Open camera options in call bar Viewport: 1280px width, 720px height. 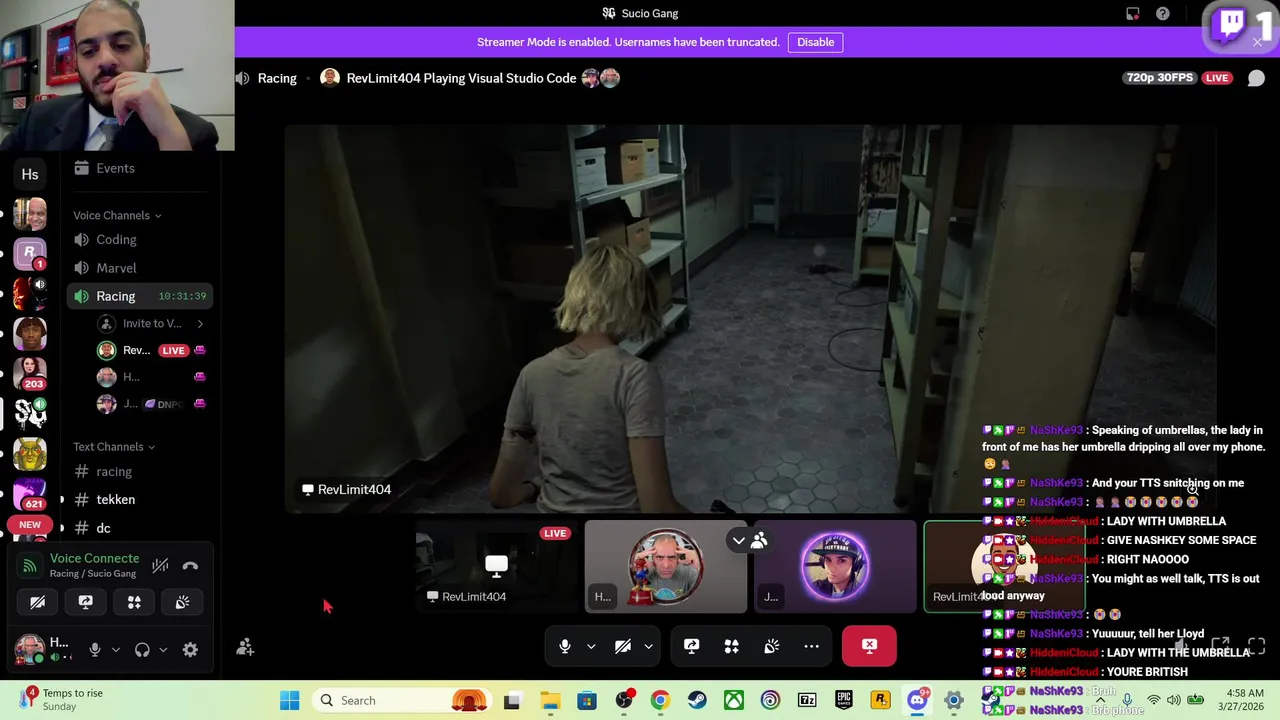(648, 646)
